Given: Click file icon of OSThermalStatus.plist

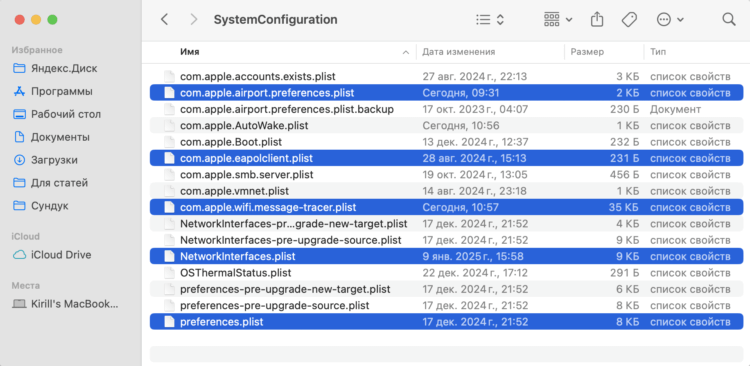Looking at the screenshot, I should (169, 273).
